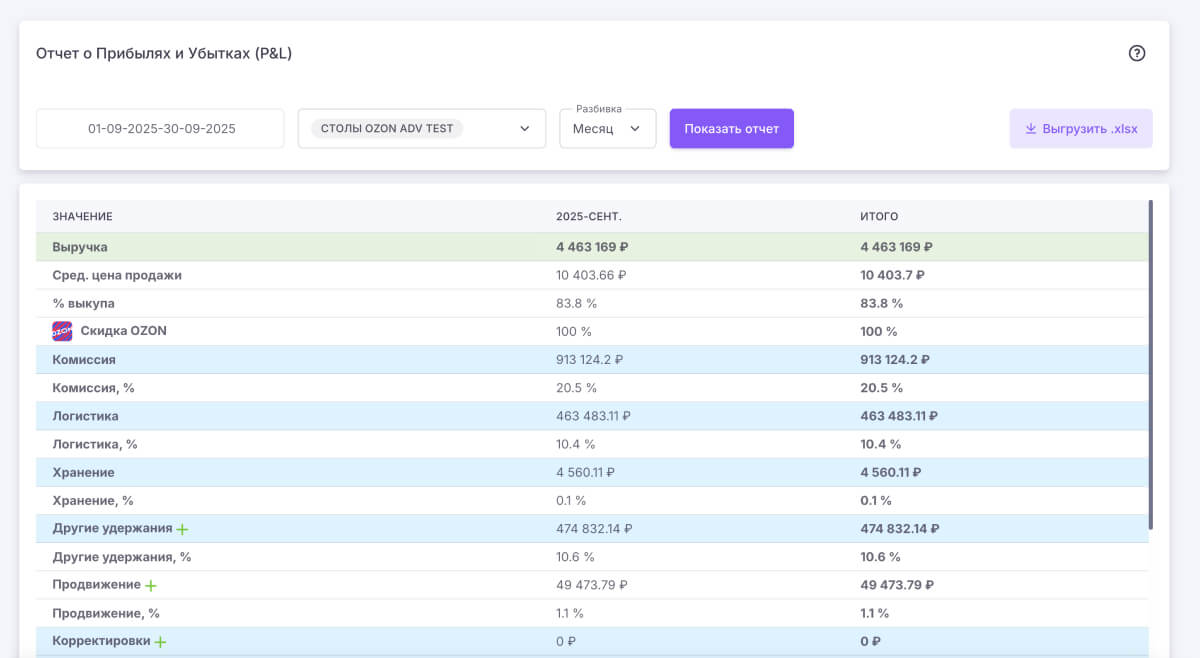This screenshot has width=1200, height=658.
Task: Select the Хранение row label
Action: pos(83,472)
